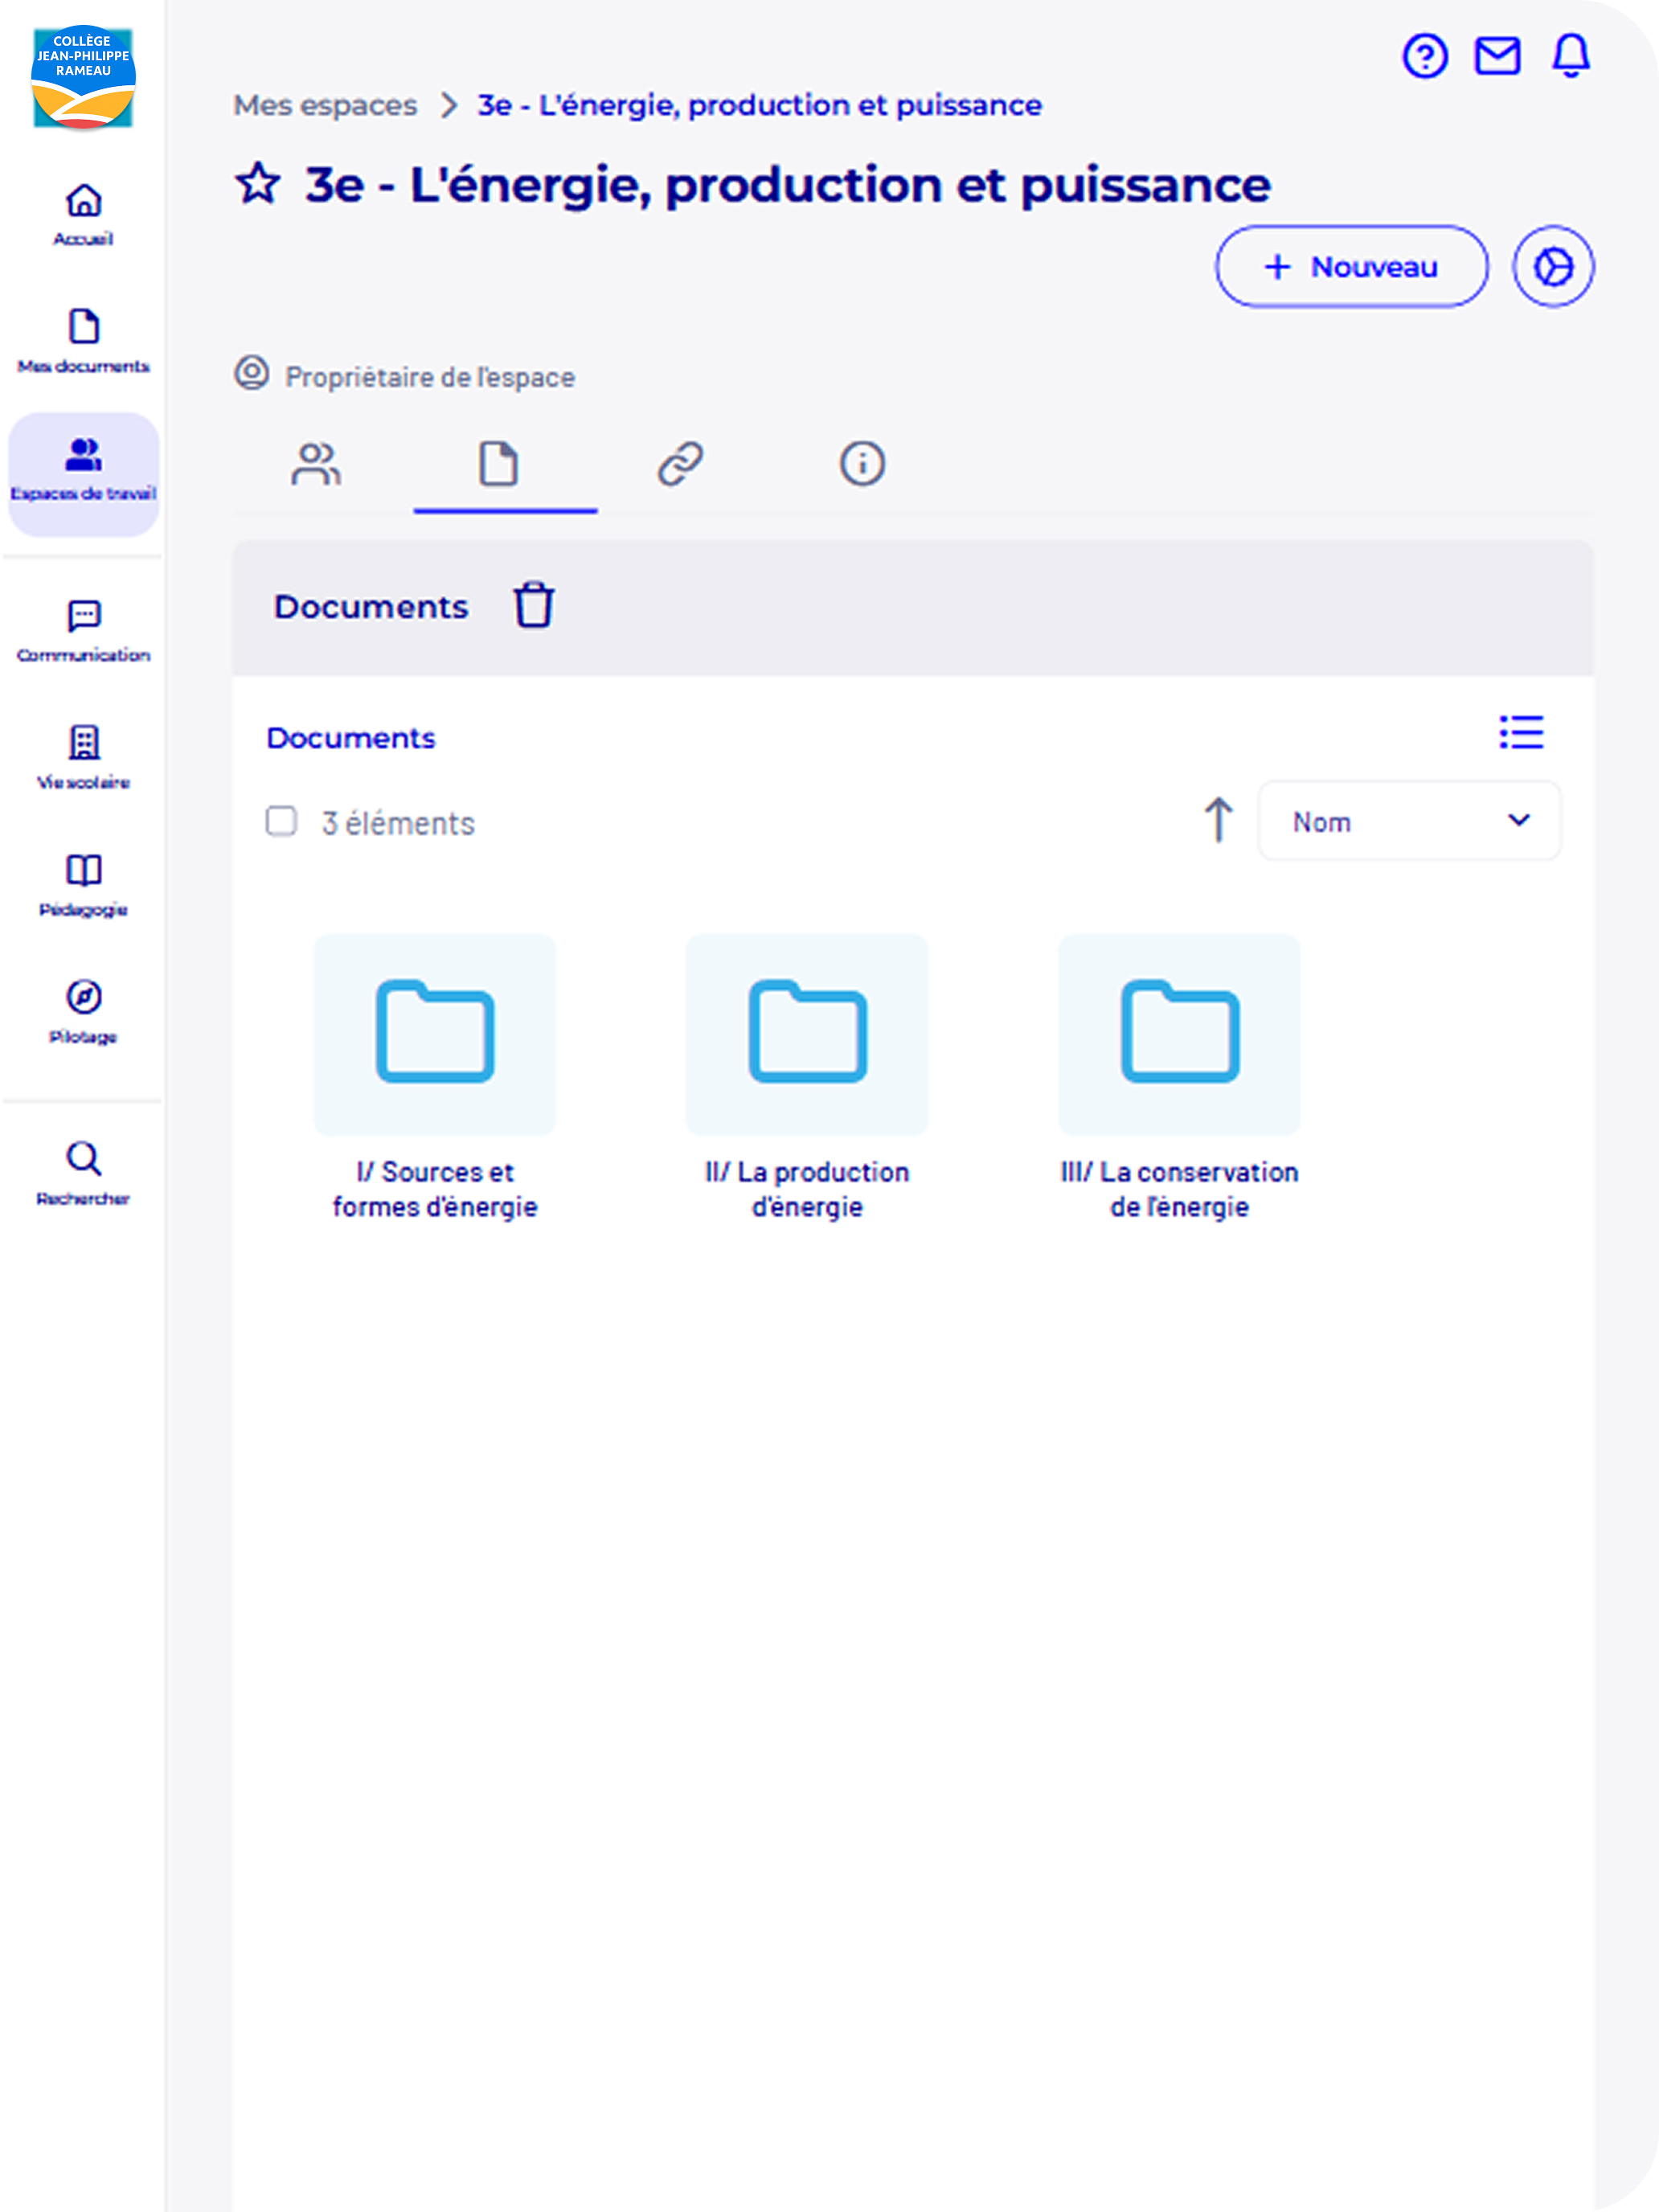This screenshot has width=1659, height=2212.
Task: Open the mail envelope icon
Action: [x=1497, y=56]
